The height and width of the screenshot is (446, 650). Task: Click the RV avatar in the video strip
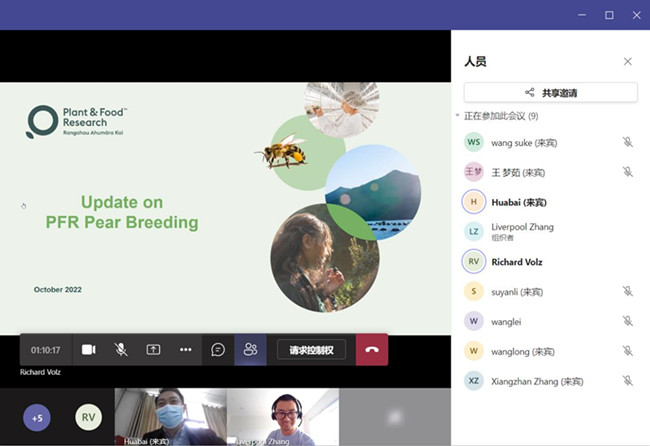tap(88, 417)
